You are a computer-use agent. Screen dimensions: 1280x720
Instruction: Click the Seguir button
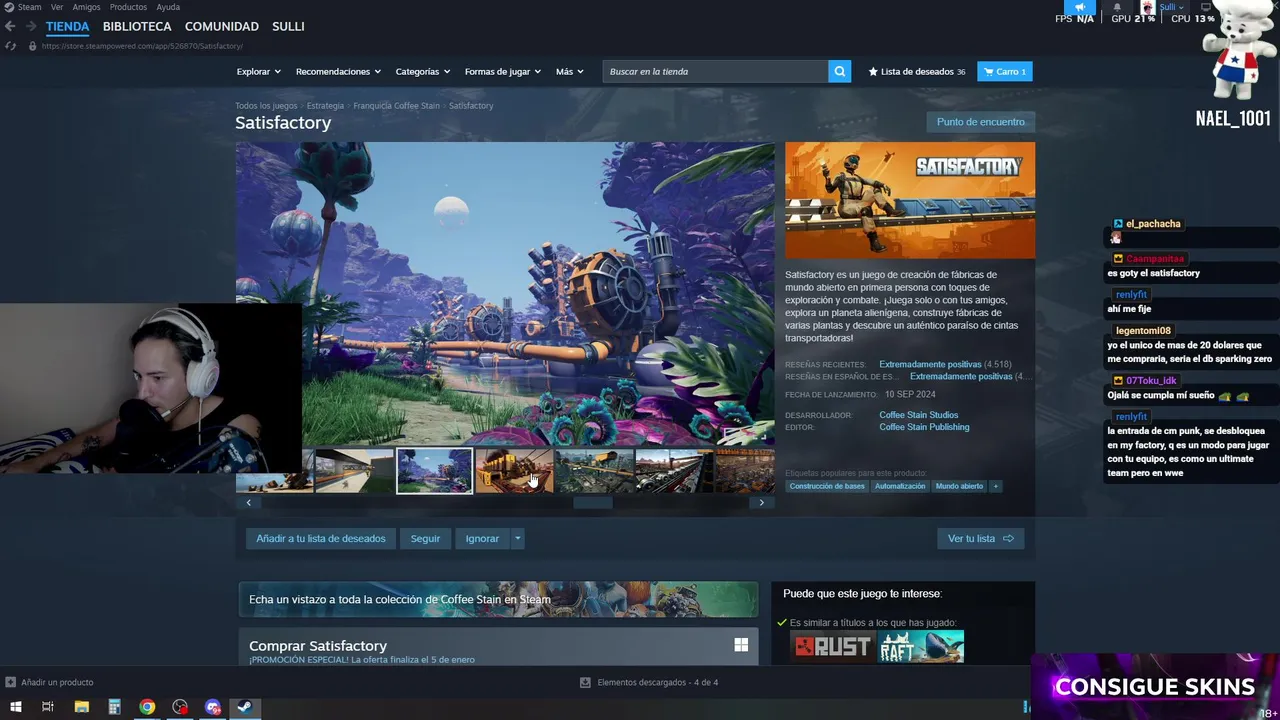425,538
